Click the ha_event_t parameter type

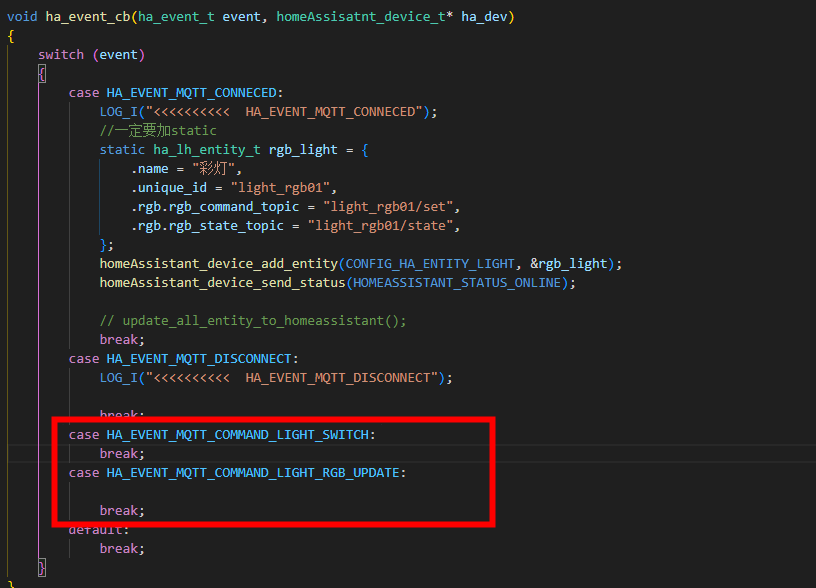click(176, 17)
